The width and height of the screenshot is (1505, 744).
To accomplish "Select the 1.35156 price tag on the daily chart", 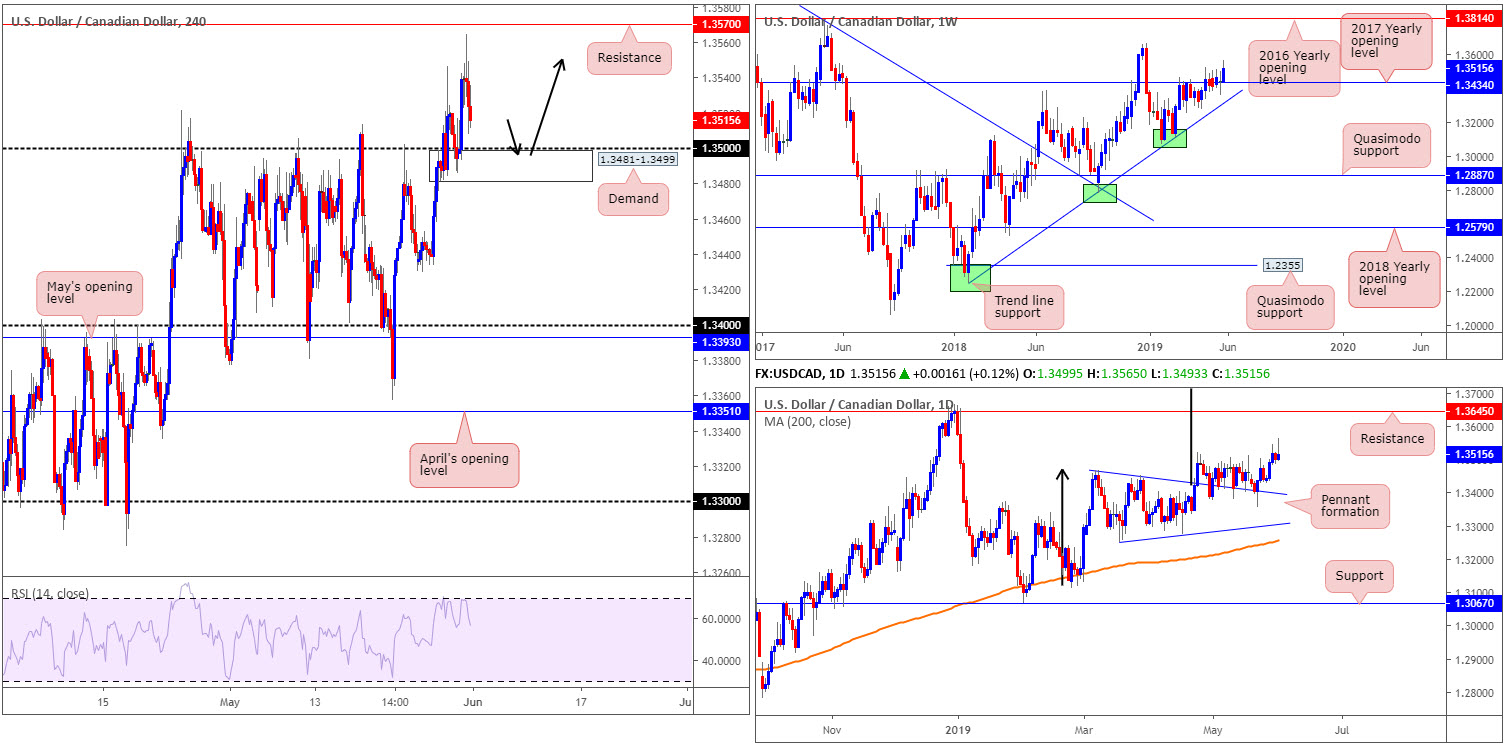I will [1473, 453].
